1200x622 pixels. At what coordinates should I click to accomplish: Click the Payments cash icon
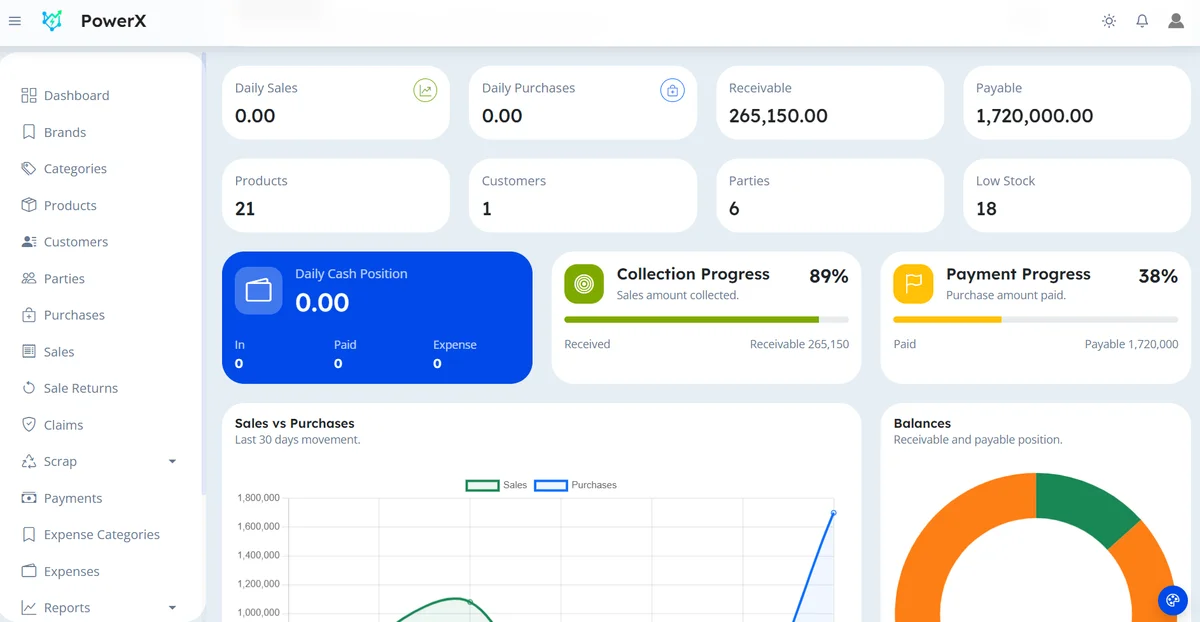pyautogui.click(x=29, y=498)
